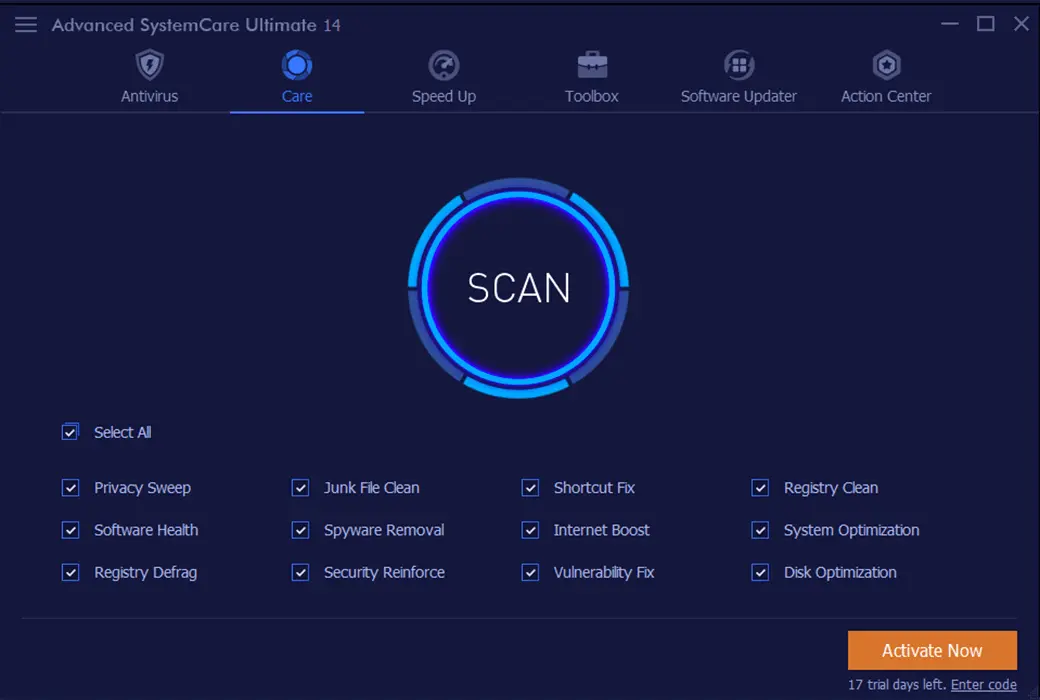Viewport: 1040px width, 700px height.
Task: Click the Speed Up gauge icon
Action: [444, 65]
